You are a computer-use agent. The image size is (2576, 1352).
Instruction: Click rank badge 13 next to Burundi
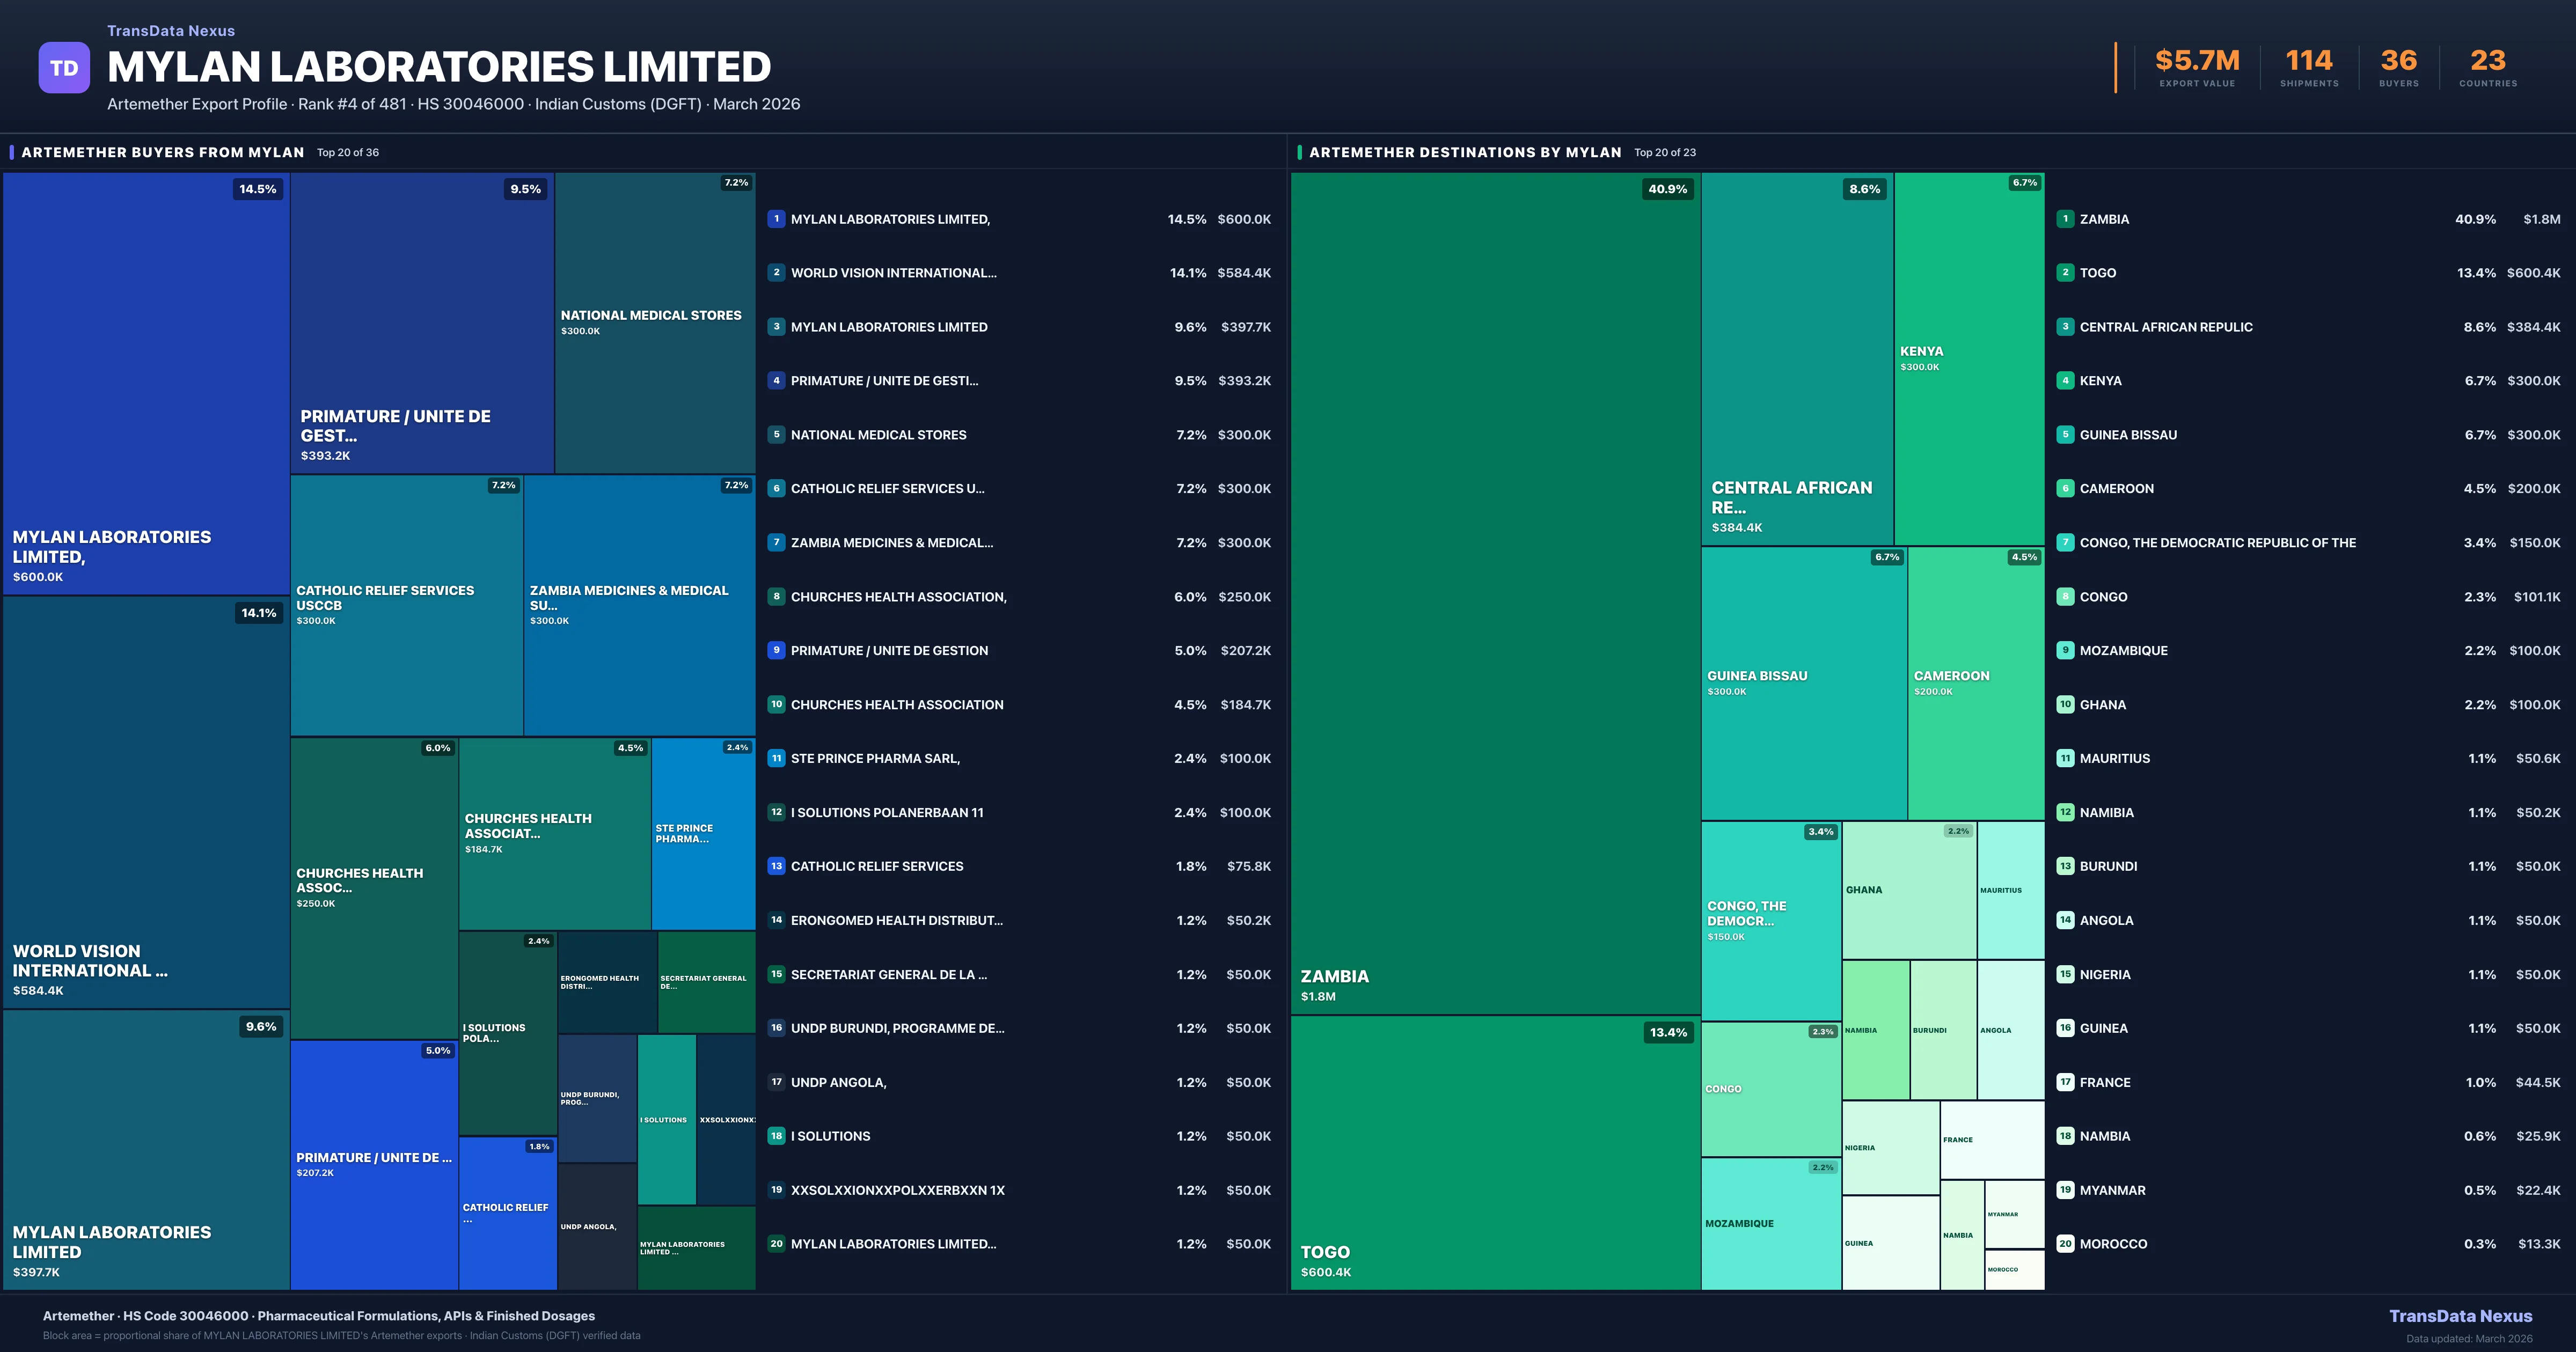point(2065,866)
